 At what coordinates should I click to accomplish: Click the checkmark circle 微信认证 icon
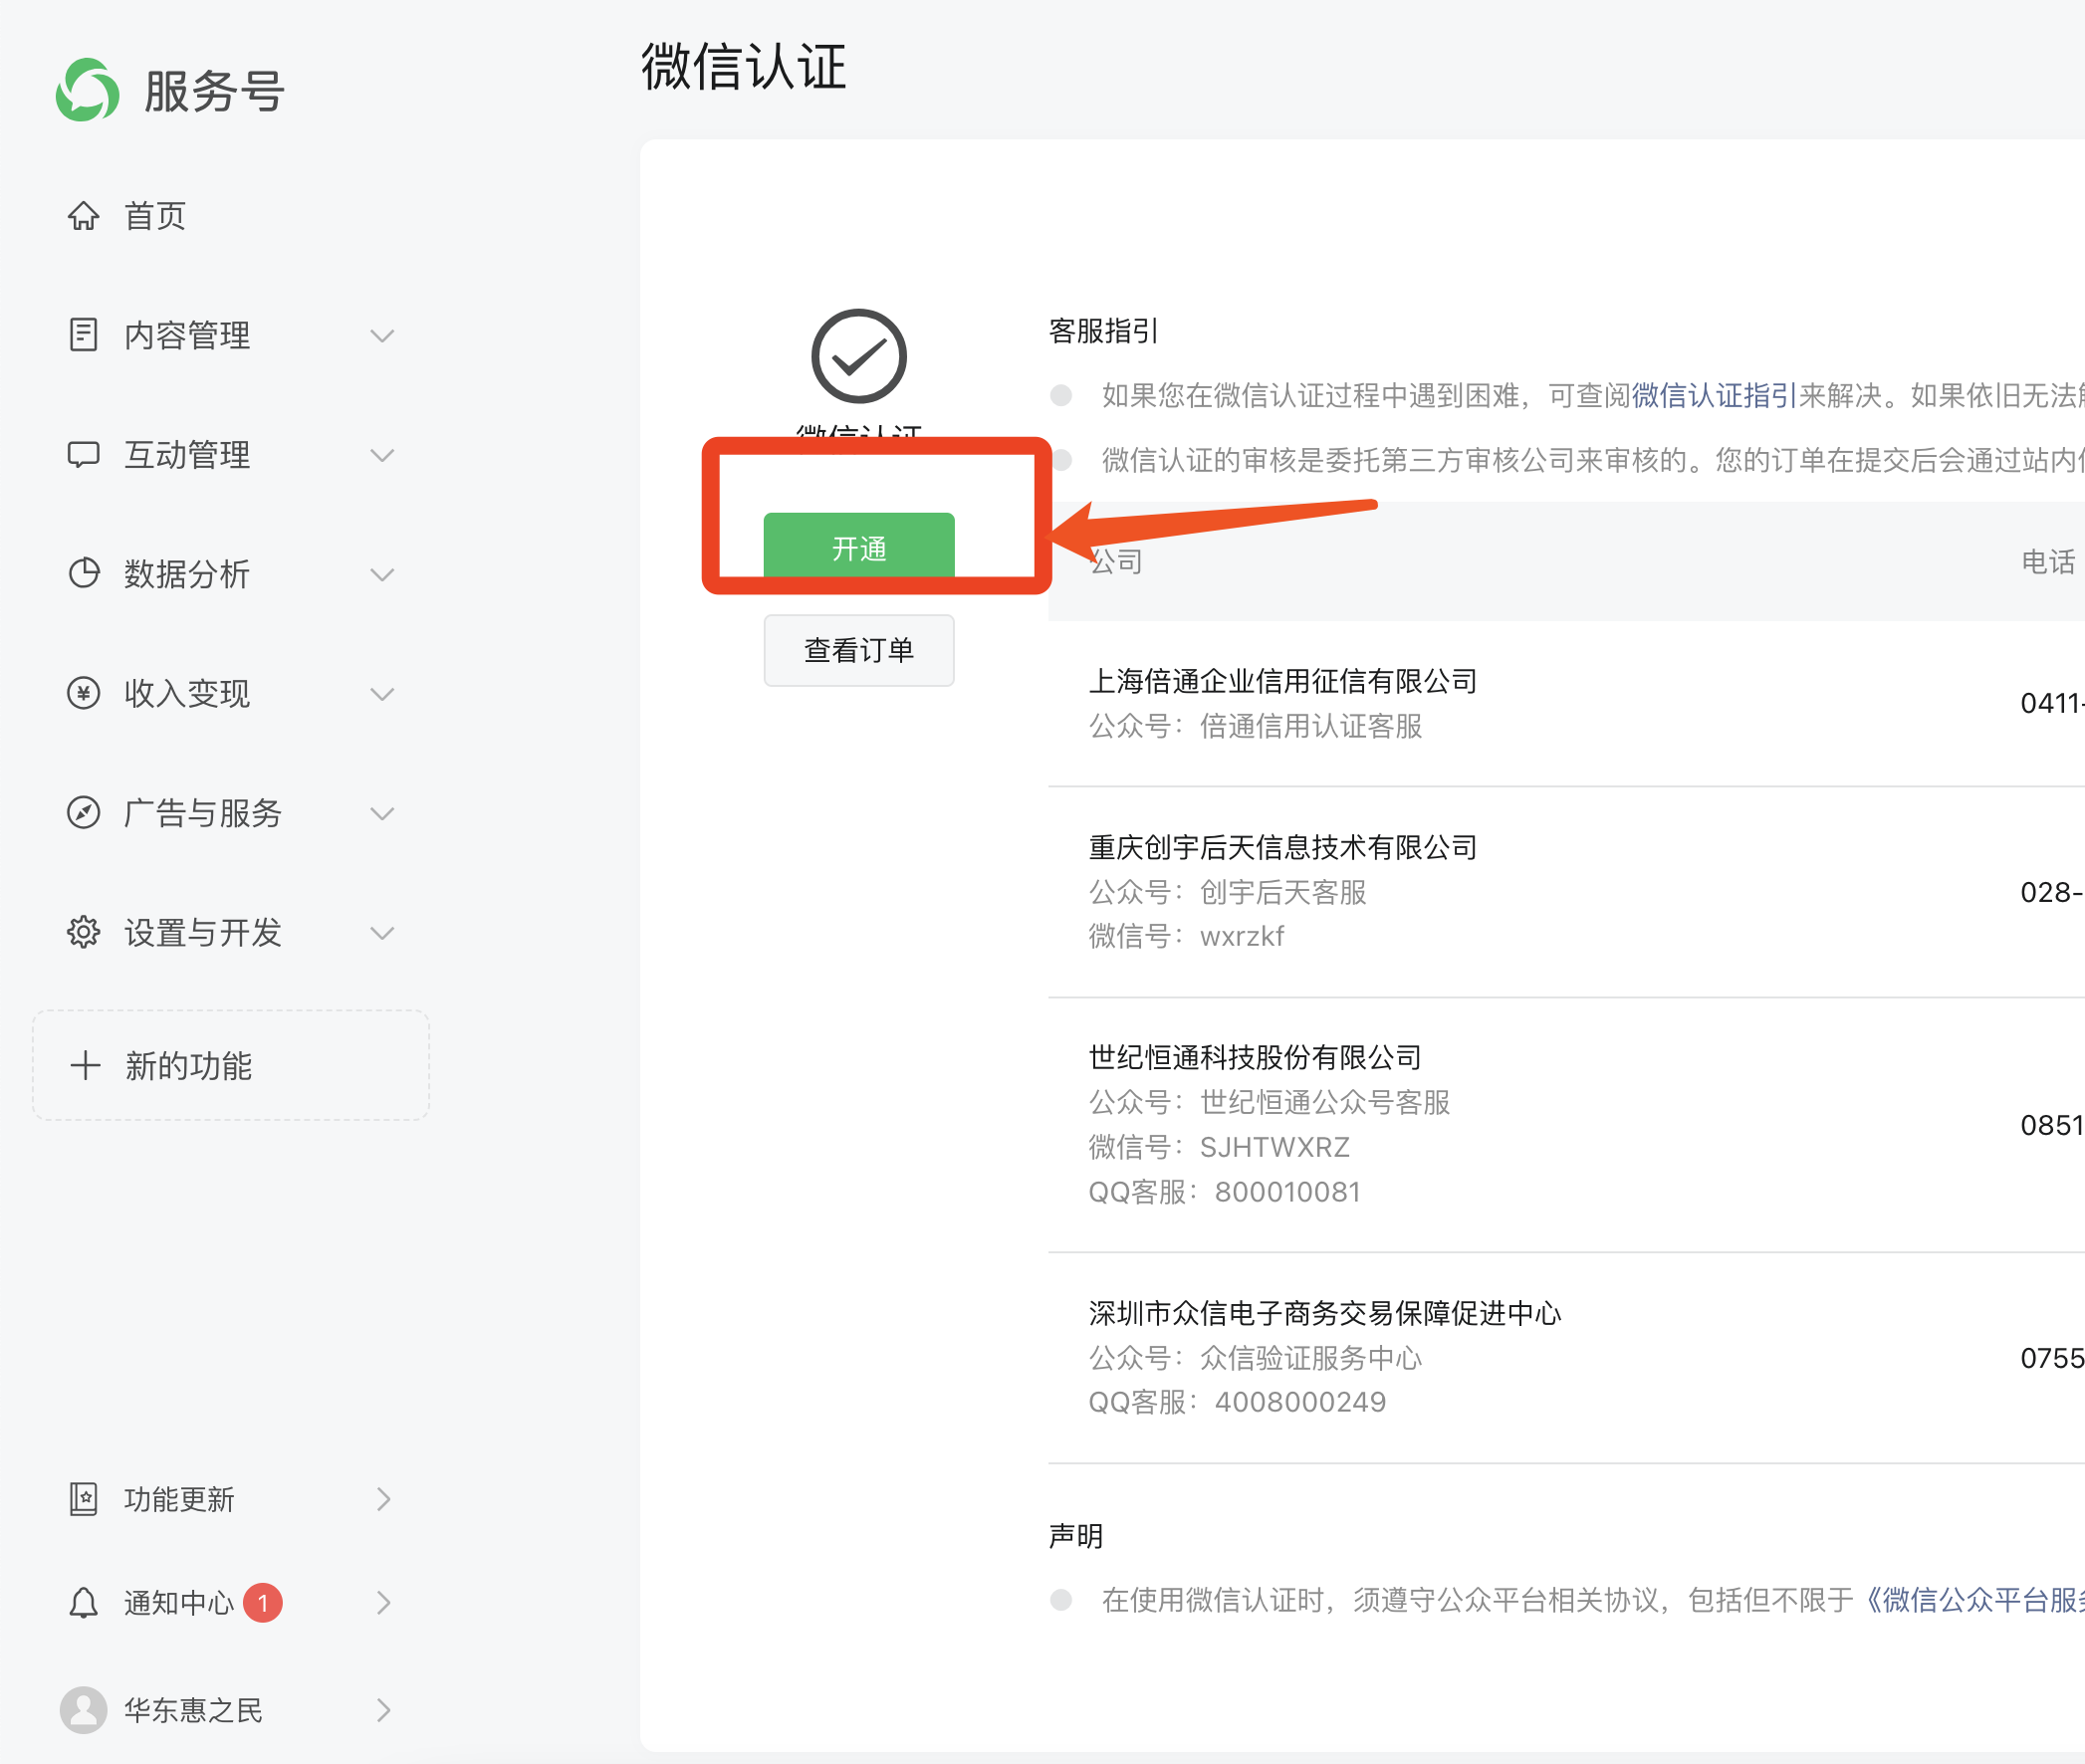[859, 356]
